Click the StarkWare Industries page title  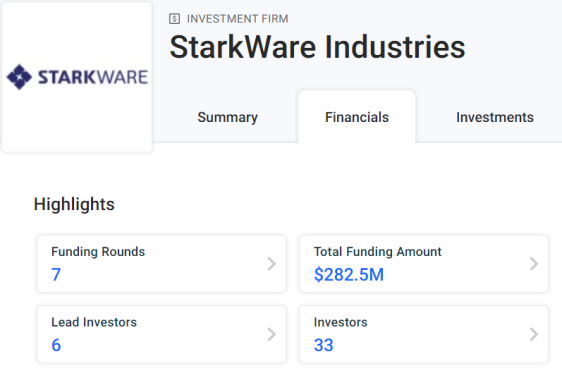click(317, 47)
